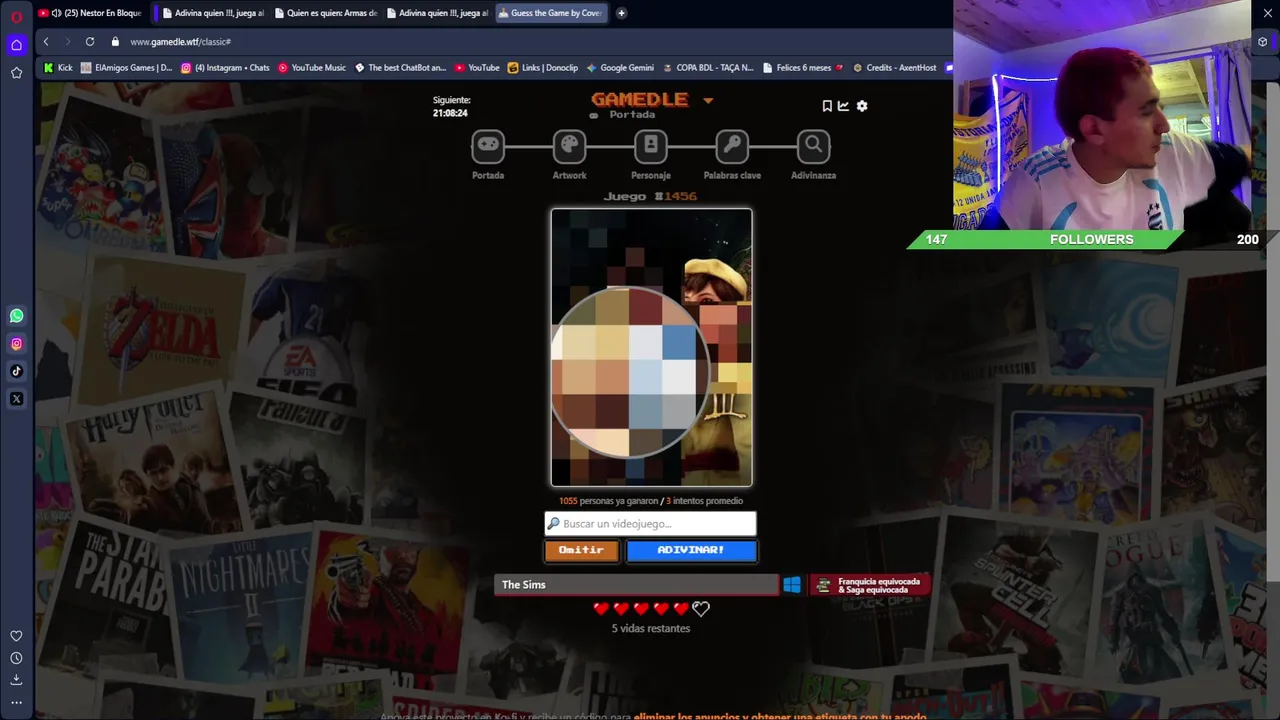Open The best ChatBot bookmark
Viewport: 1280px width, 720px height.
[400, 68]
